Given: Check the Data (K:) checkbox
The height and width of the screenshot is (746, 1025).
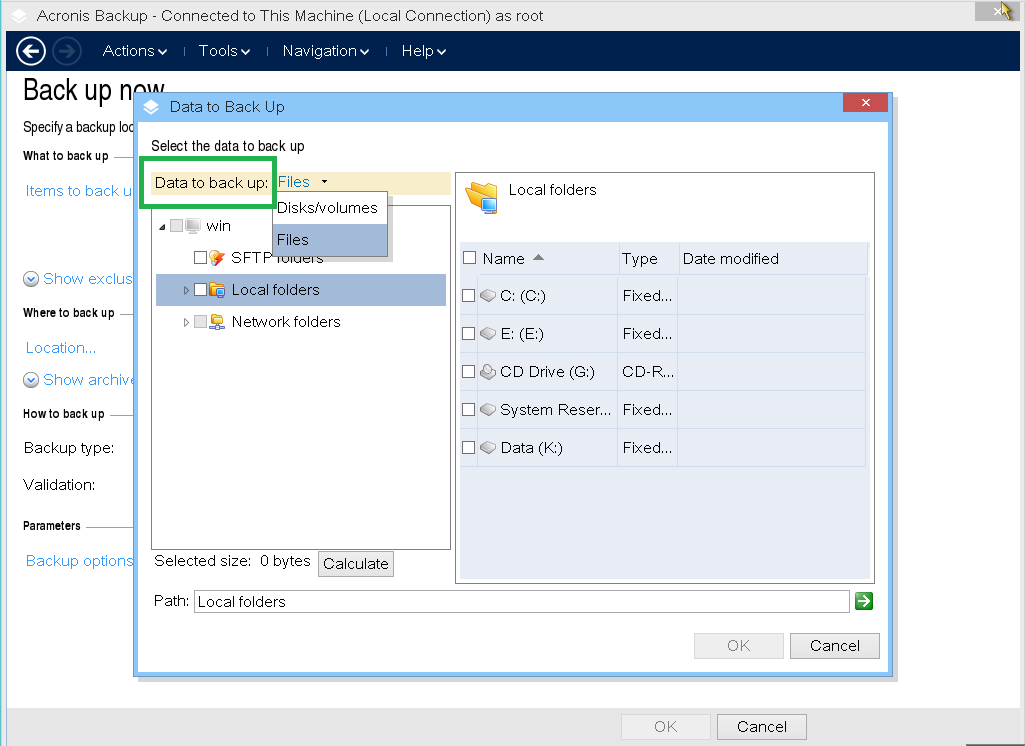Looking at the screenshot, I should pos(468,447).
